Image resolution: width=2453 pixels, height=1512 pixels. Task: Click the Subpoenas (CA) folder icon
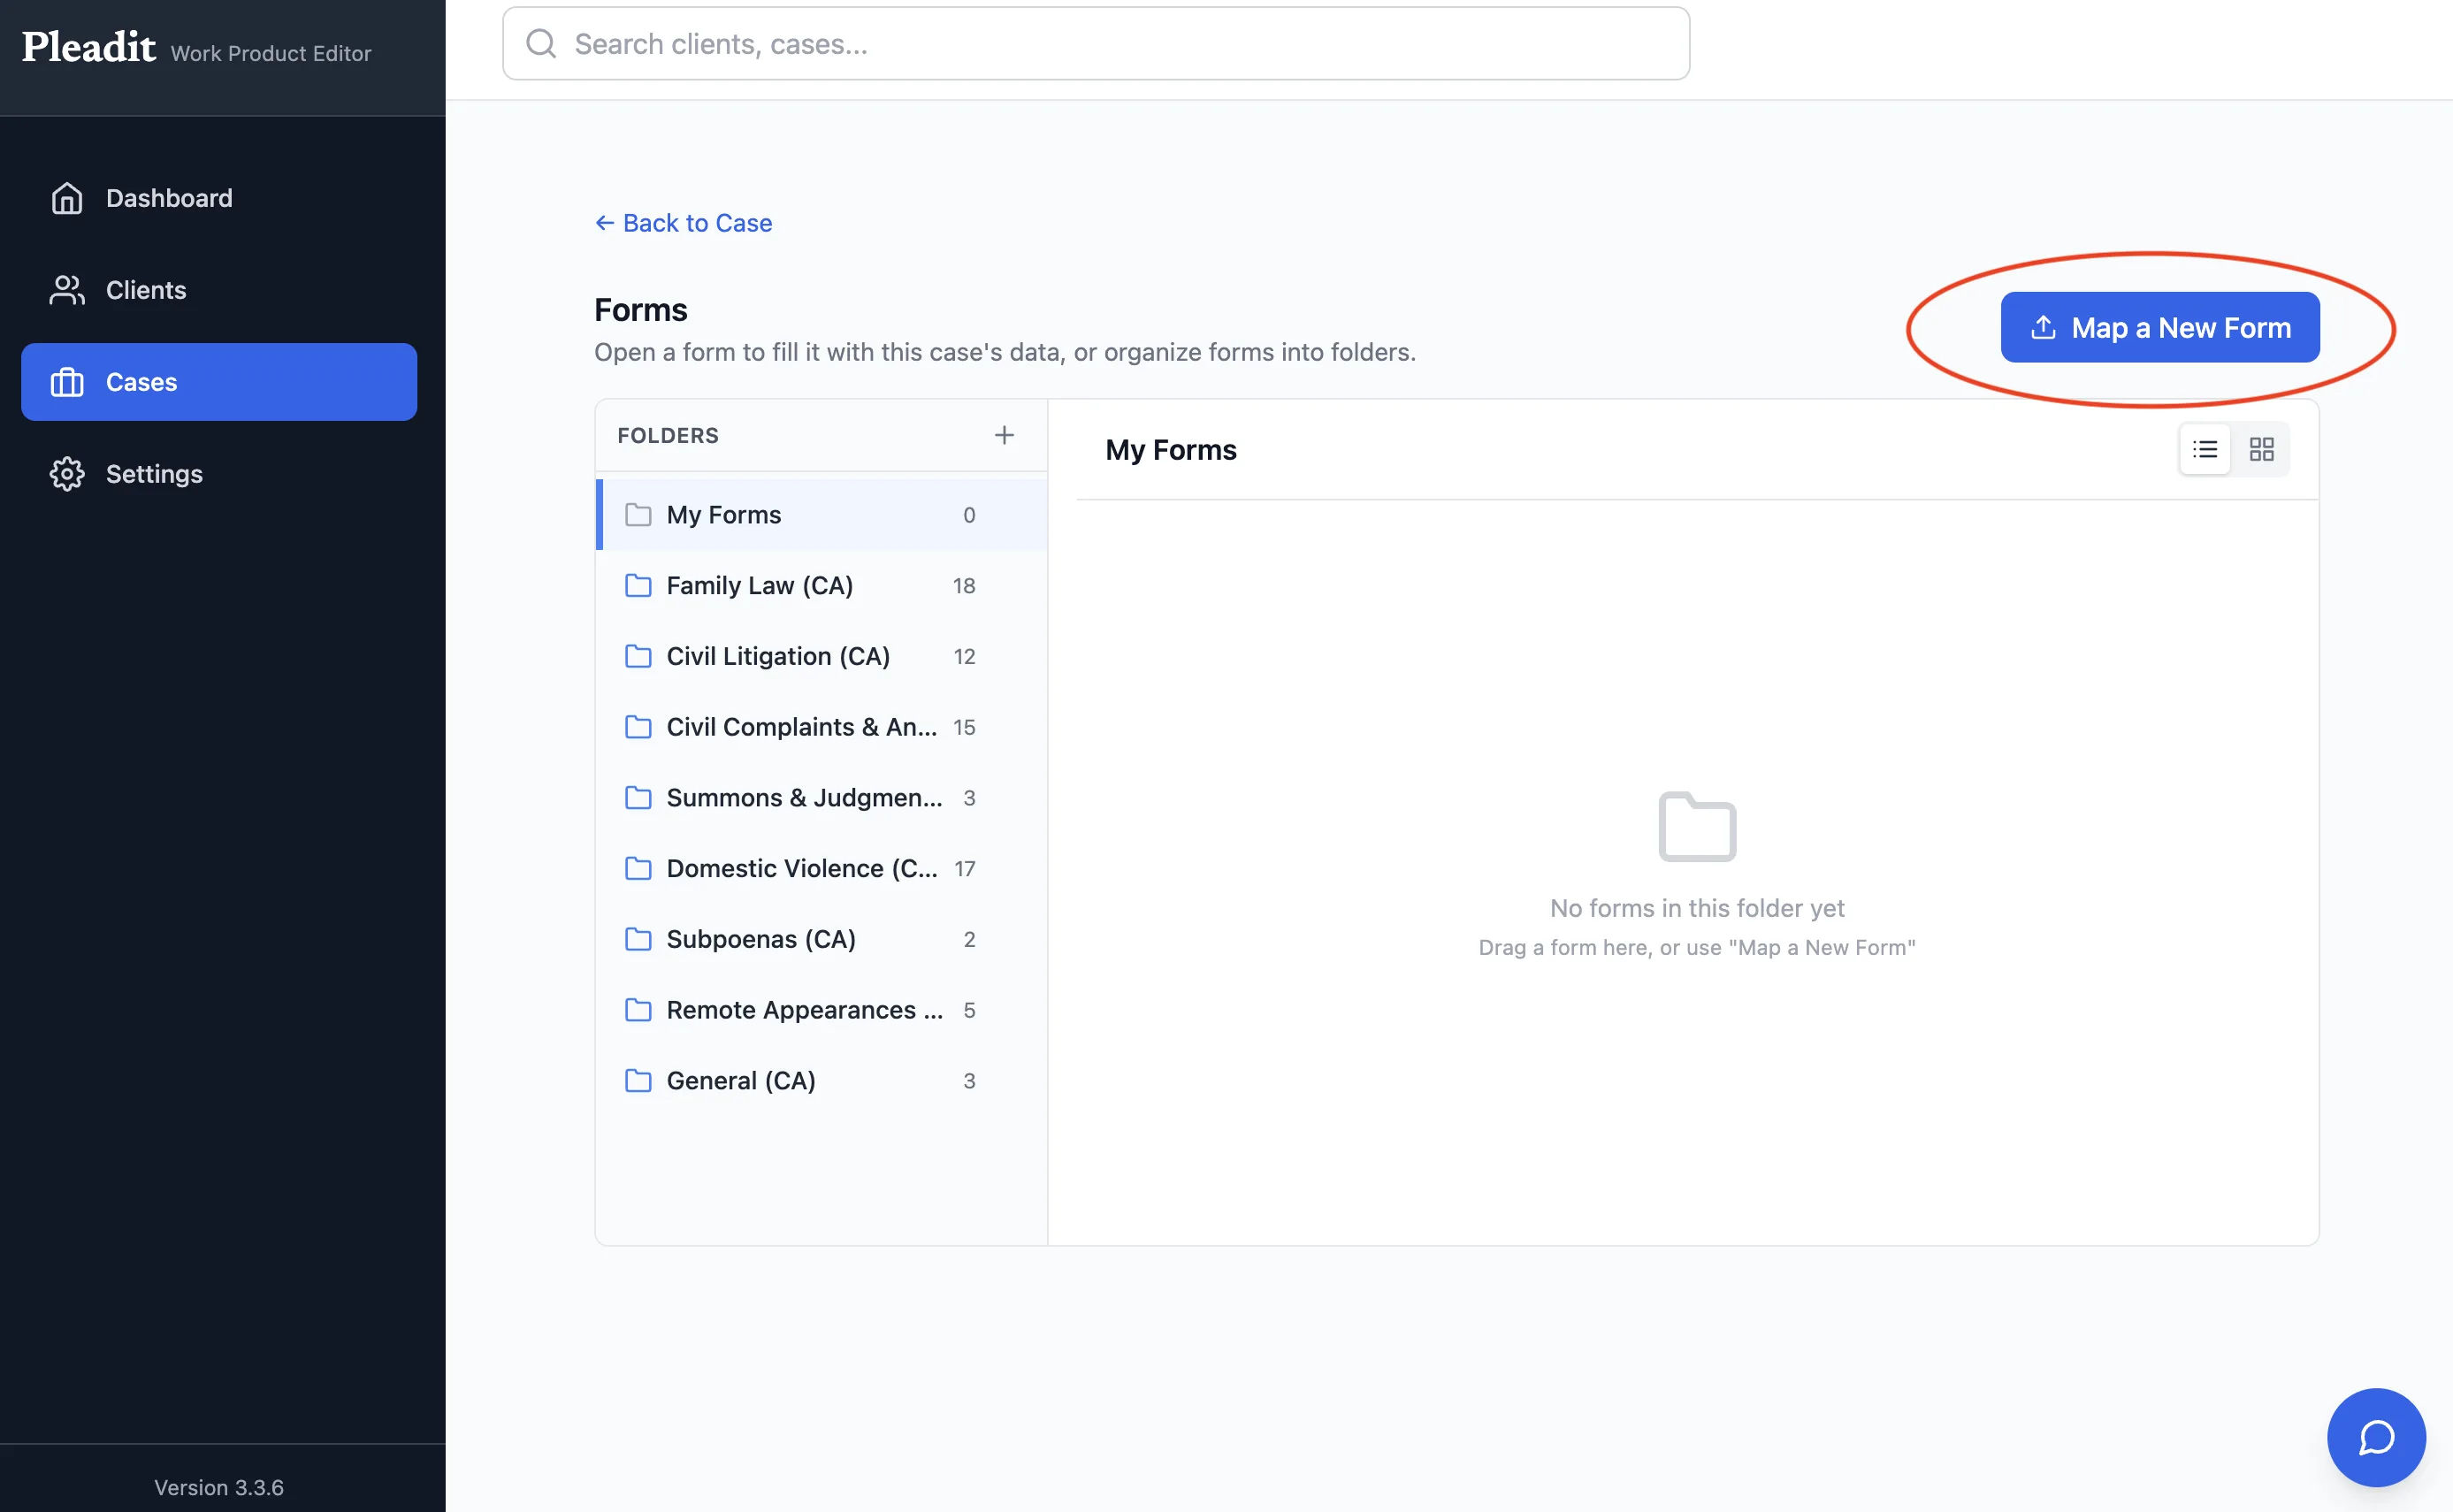(x=638, y=939)
